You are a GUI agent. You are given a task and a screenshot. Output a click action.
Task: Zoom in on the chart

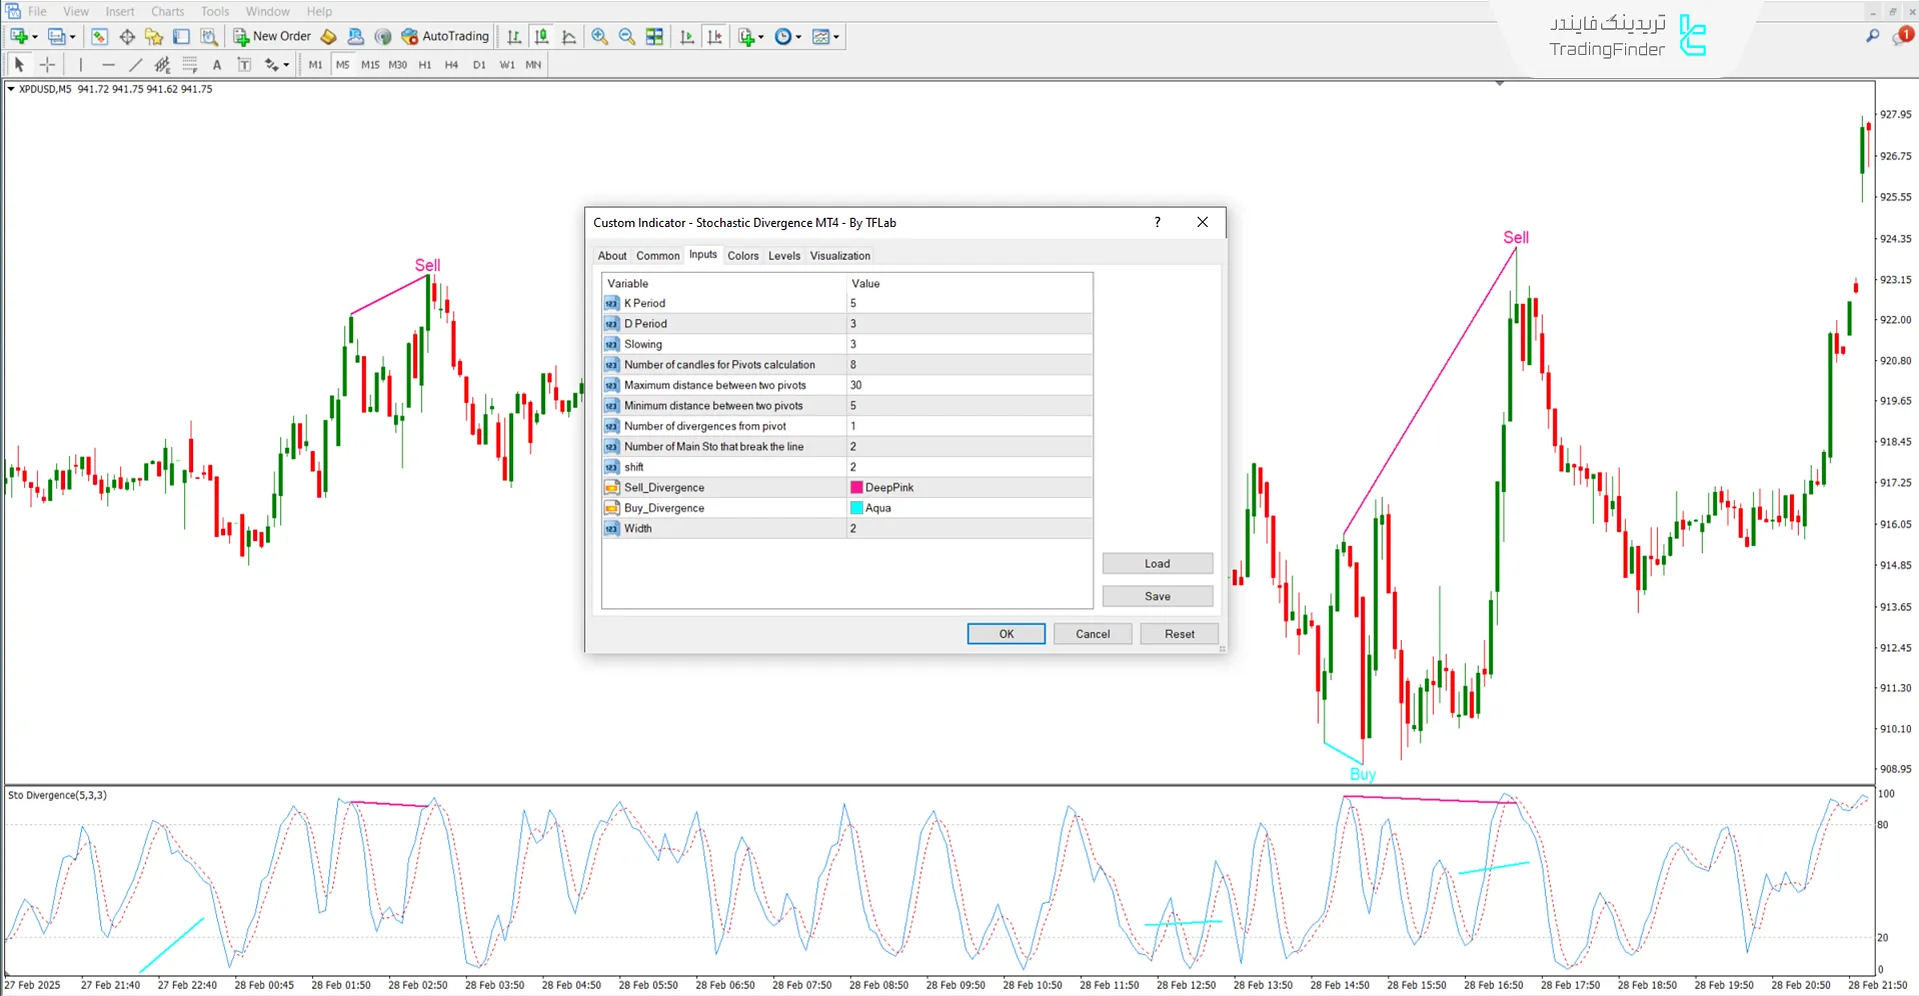pyautogui.click(x=600, y=37)
